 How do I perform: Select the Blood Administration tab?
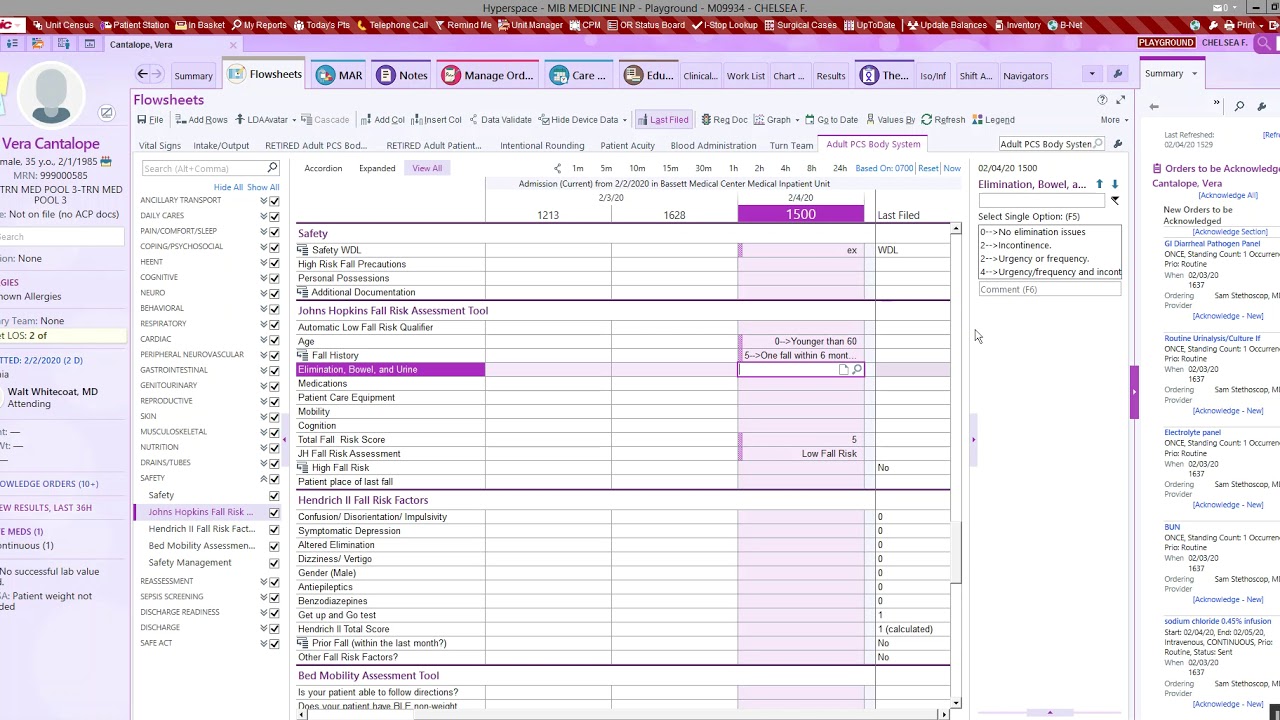[713, 145]
